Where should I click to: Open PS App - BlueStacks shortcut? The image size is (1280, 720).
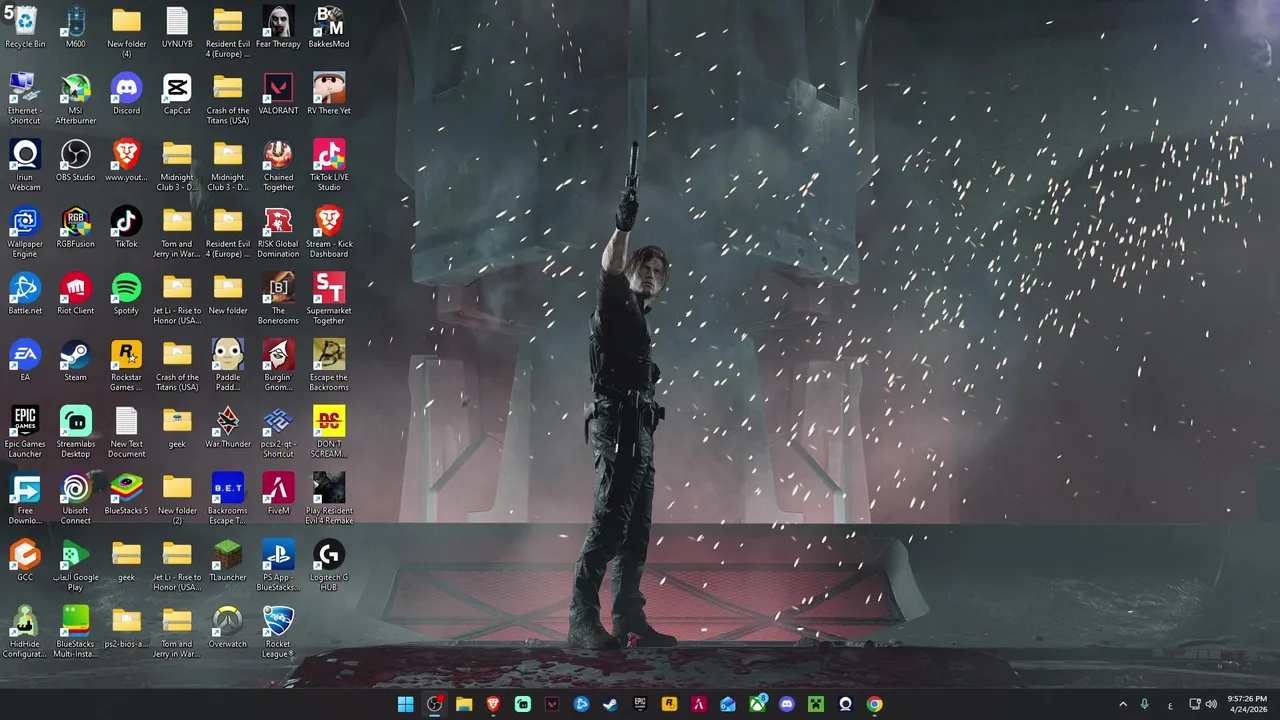click(278, 566)
